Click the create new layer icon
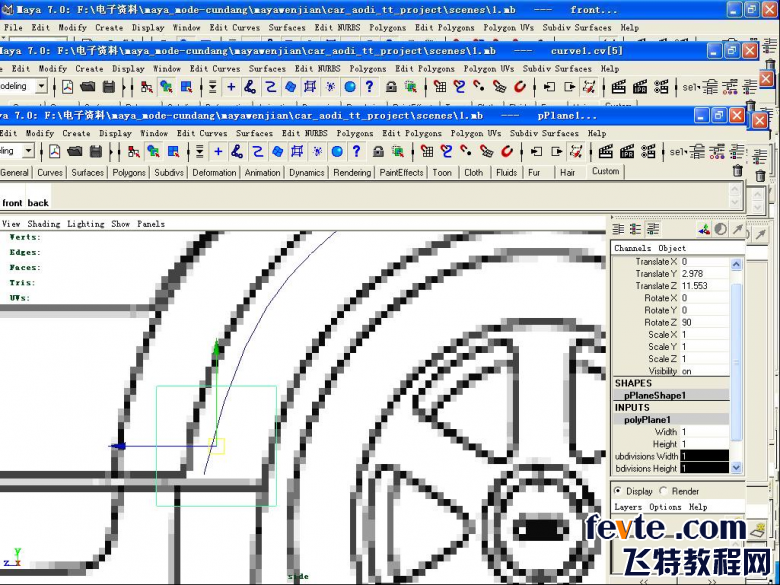Screen dimensions: 780x585 point(758,530)
